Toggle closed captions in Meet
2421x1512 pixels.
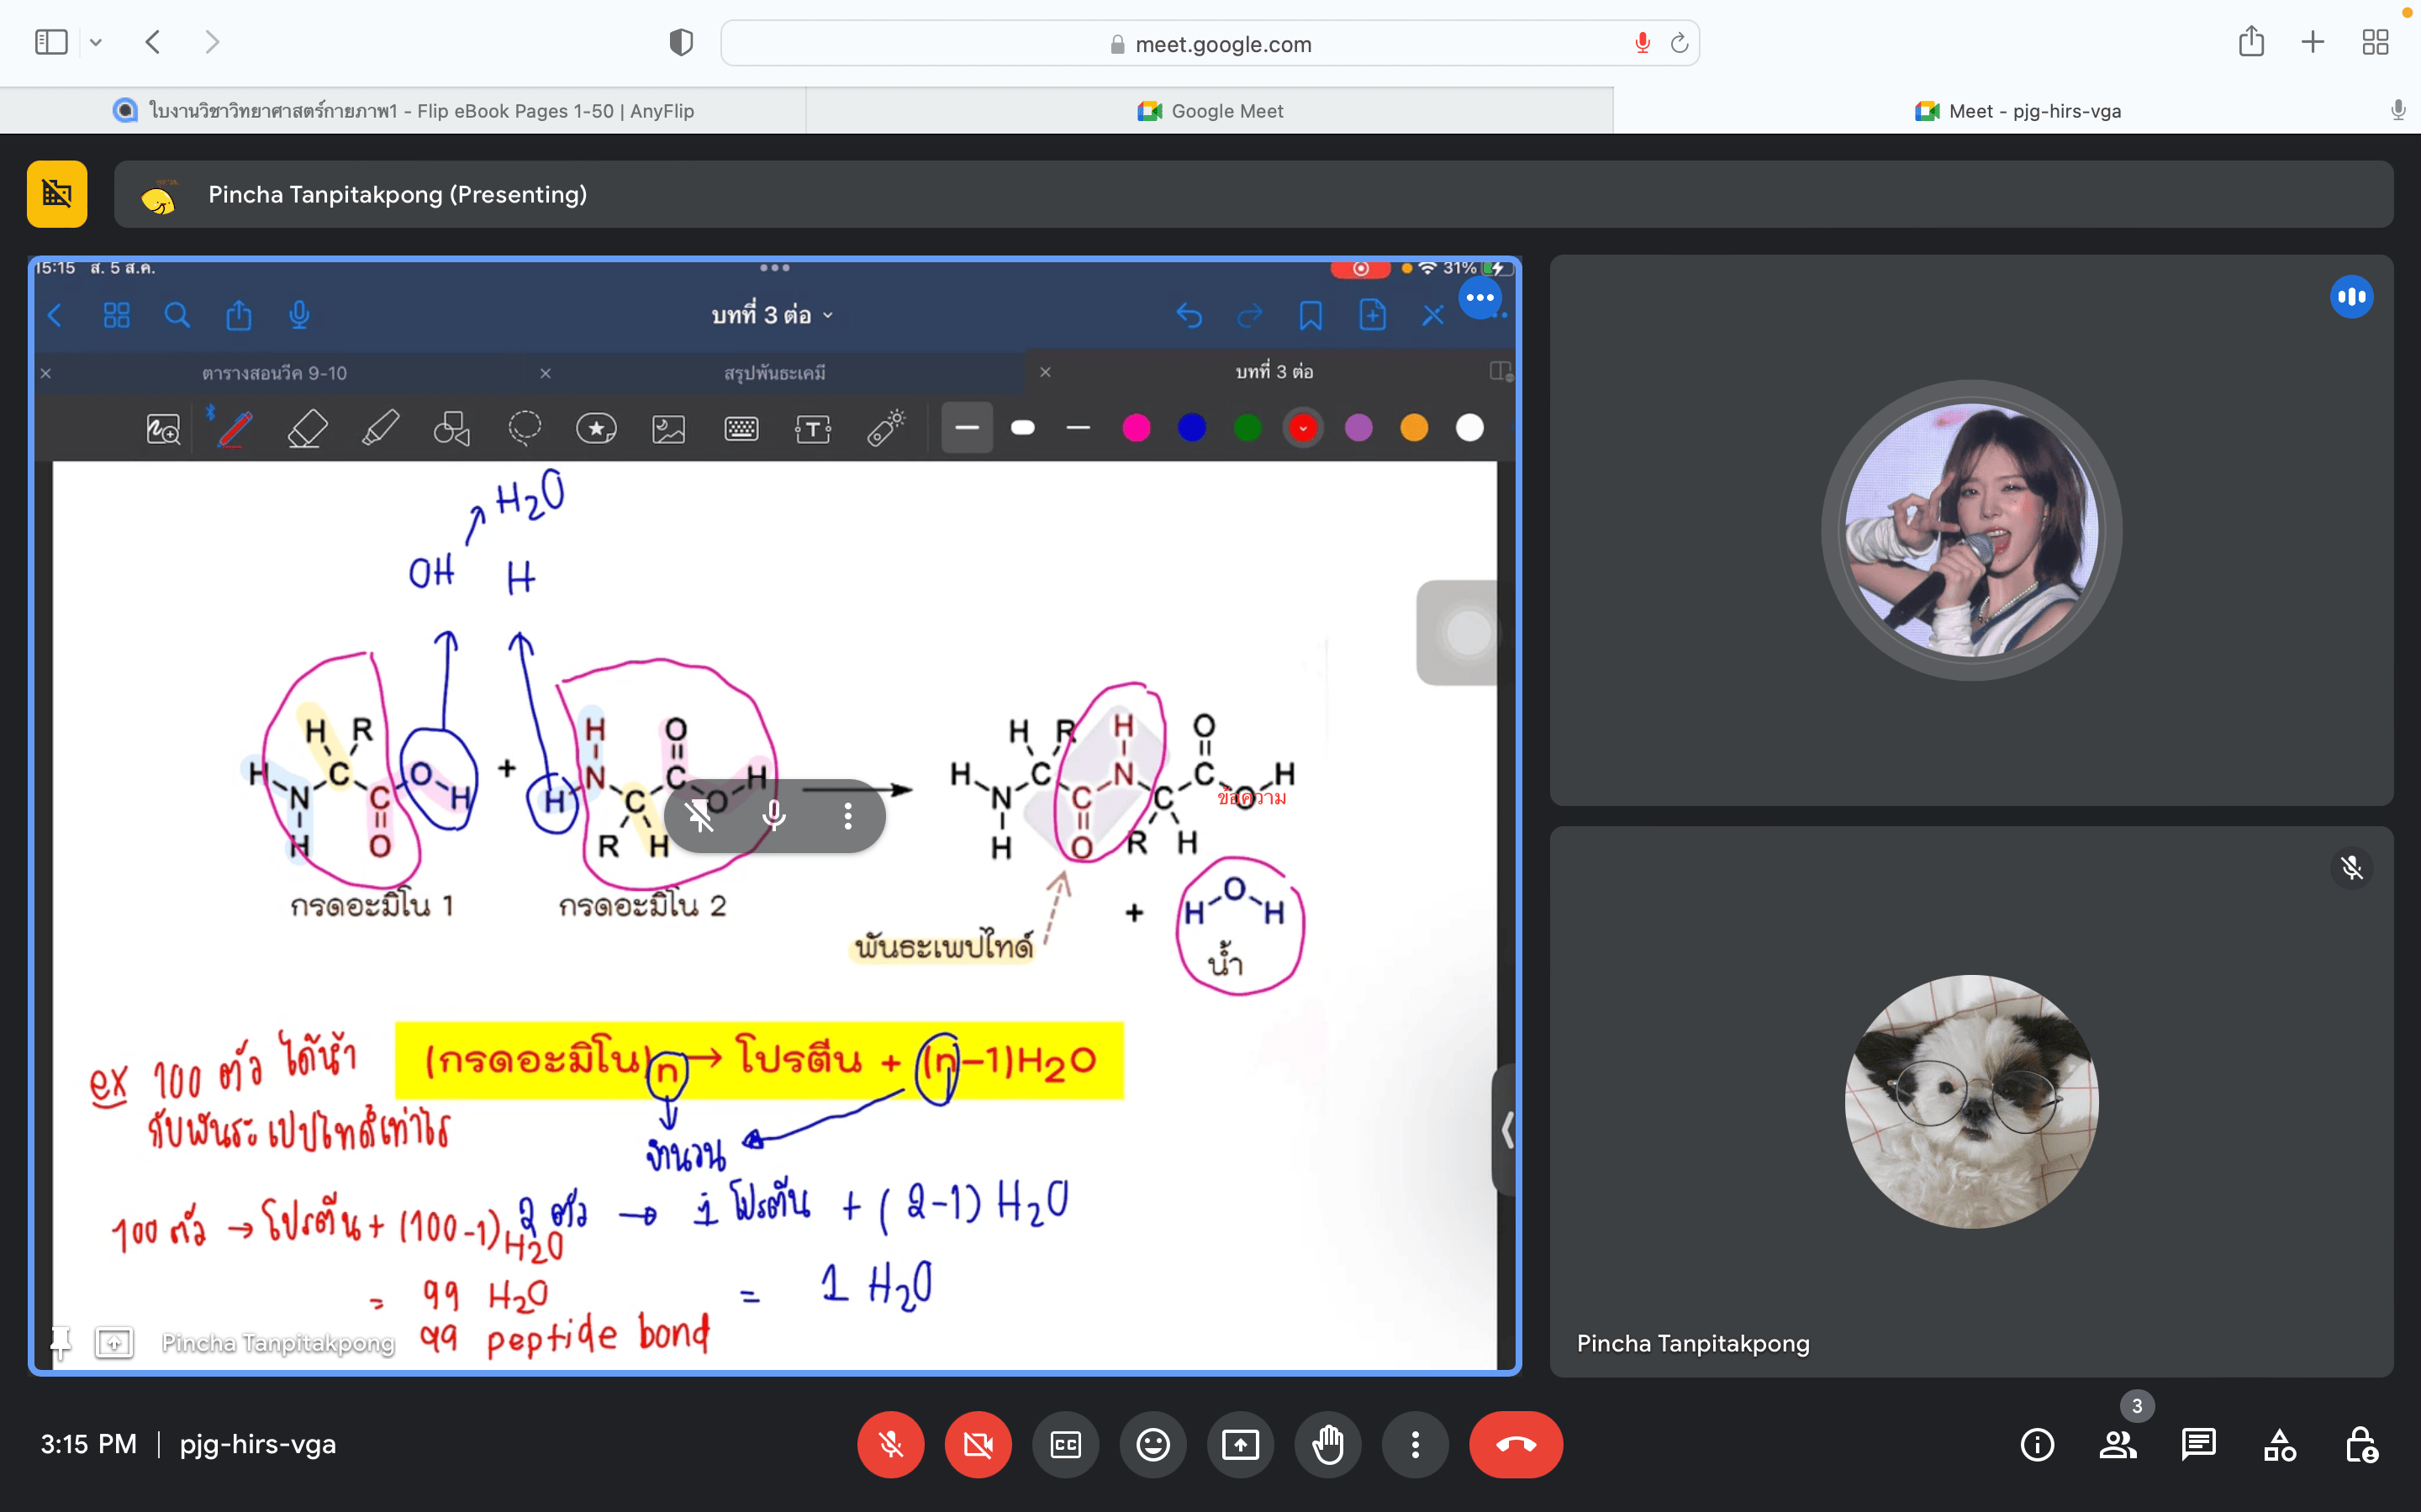pyautogui.click(x=1066, y=1445)
